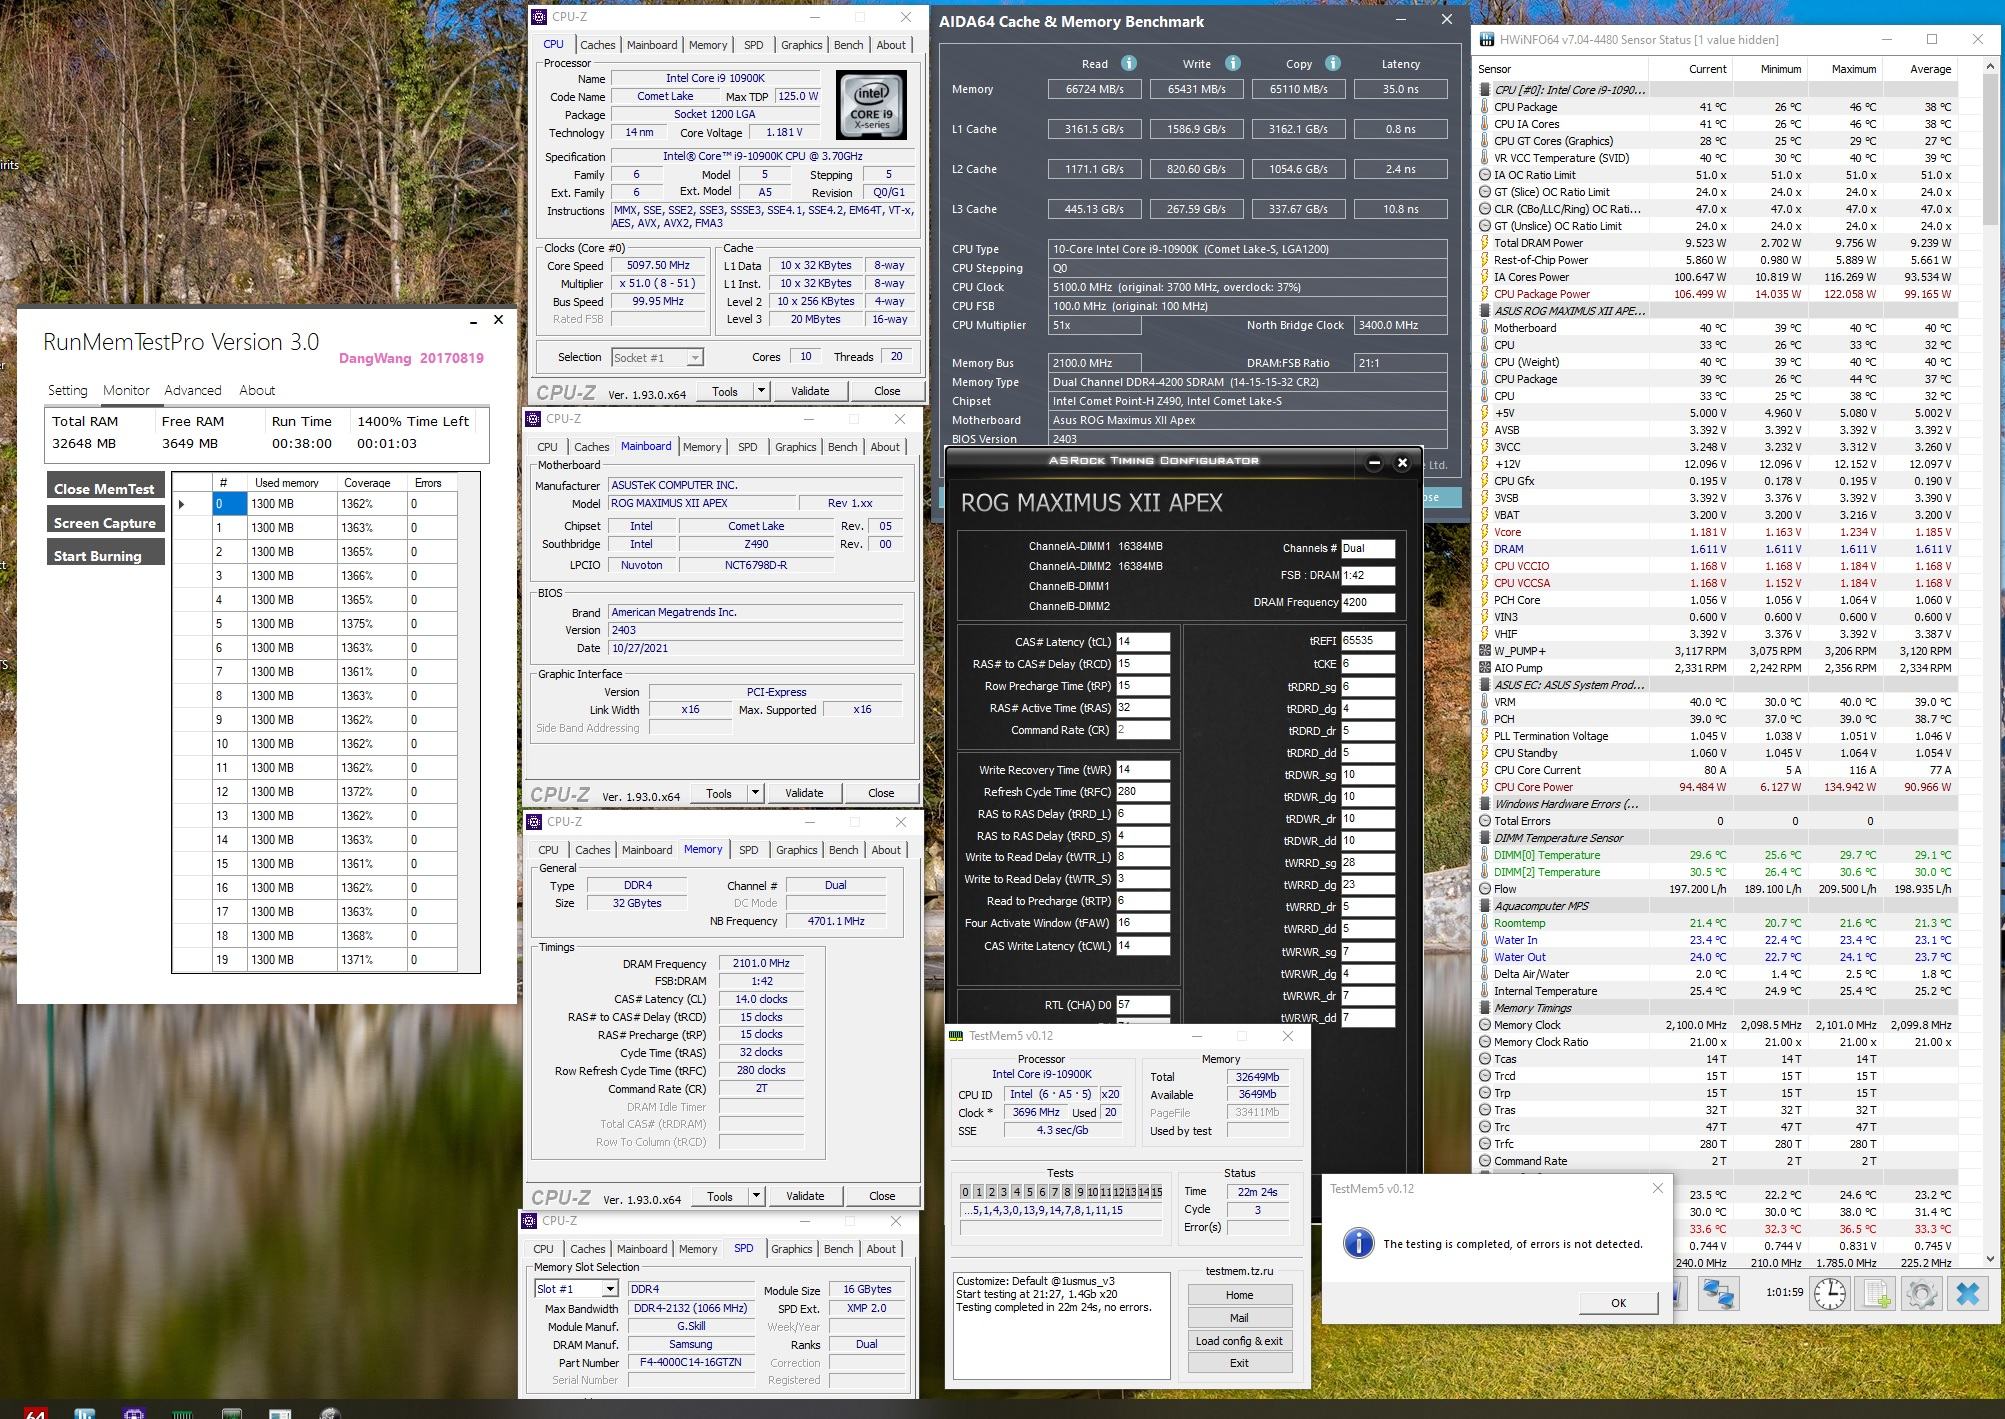The height and width of the screenshot is (1419, 2005).
Task: Click HWiNFO scrollbar down arrow
Action: tap(1990, 1258)
